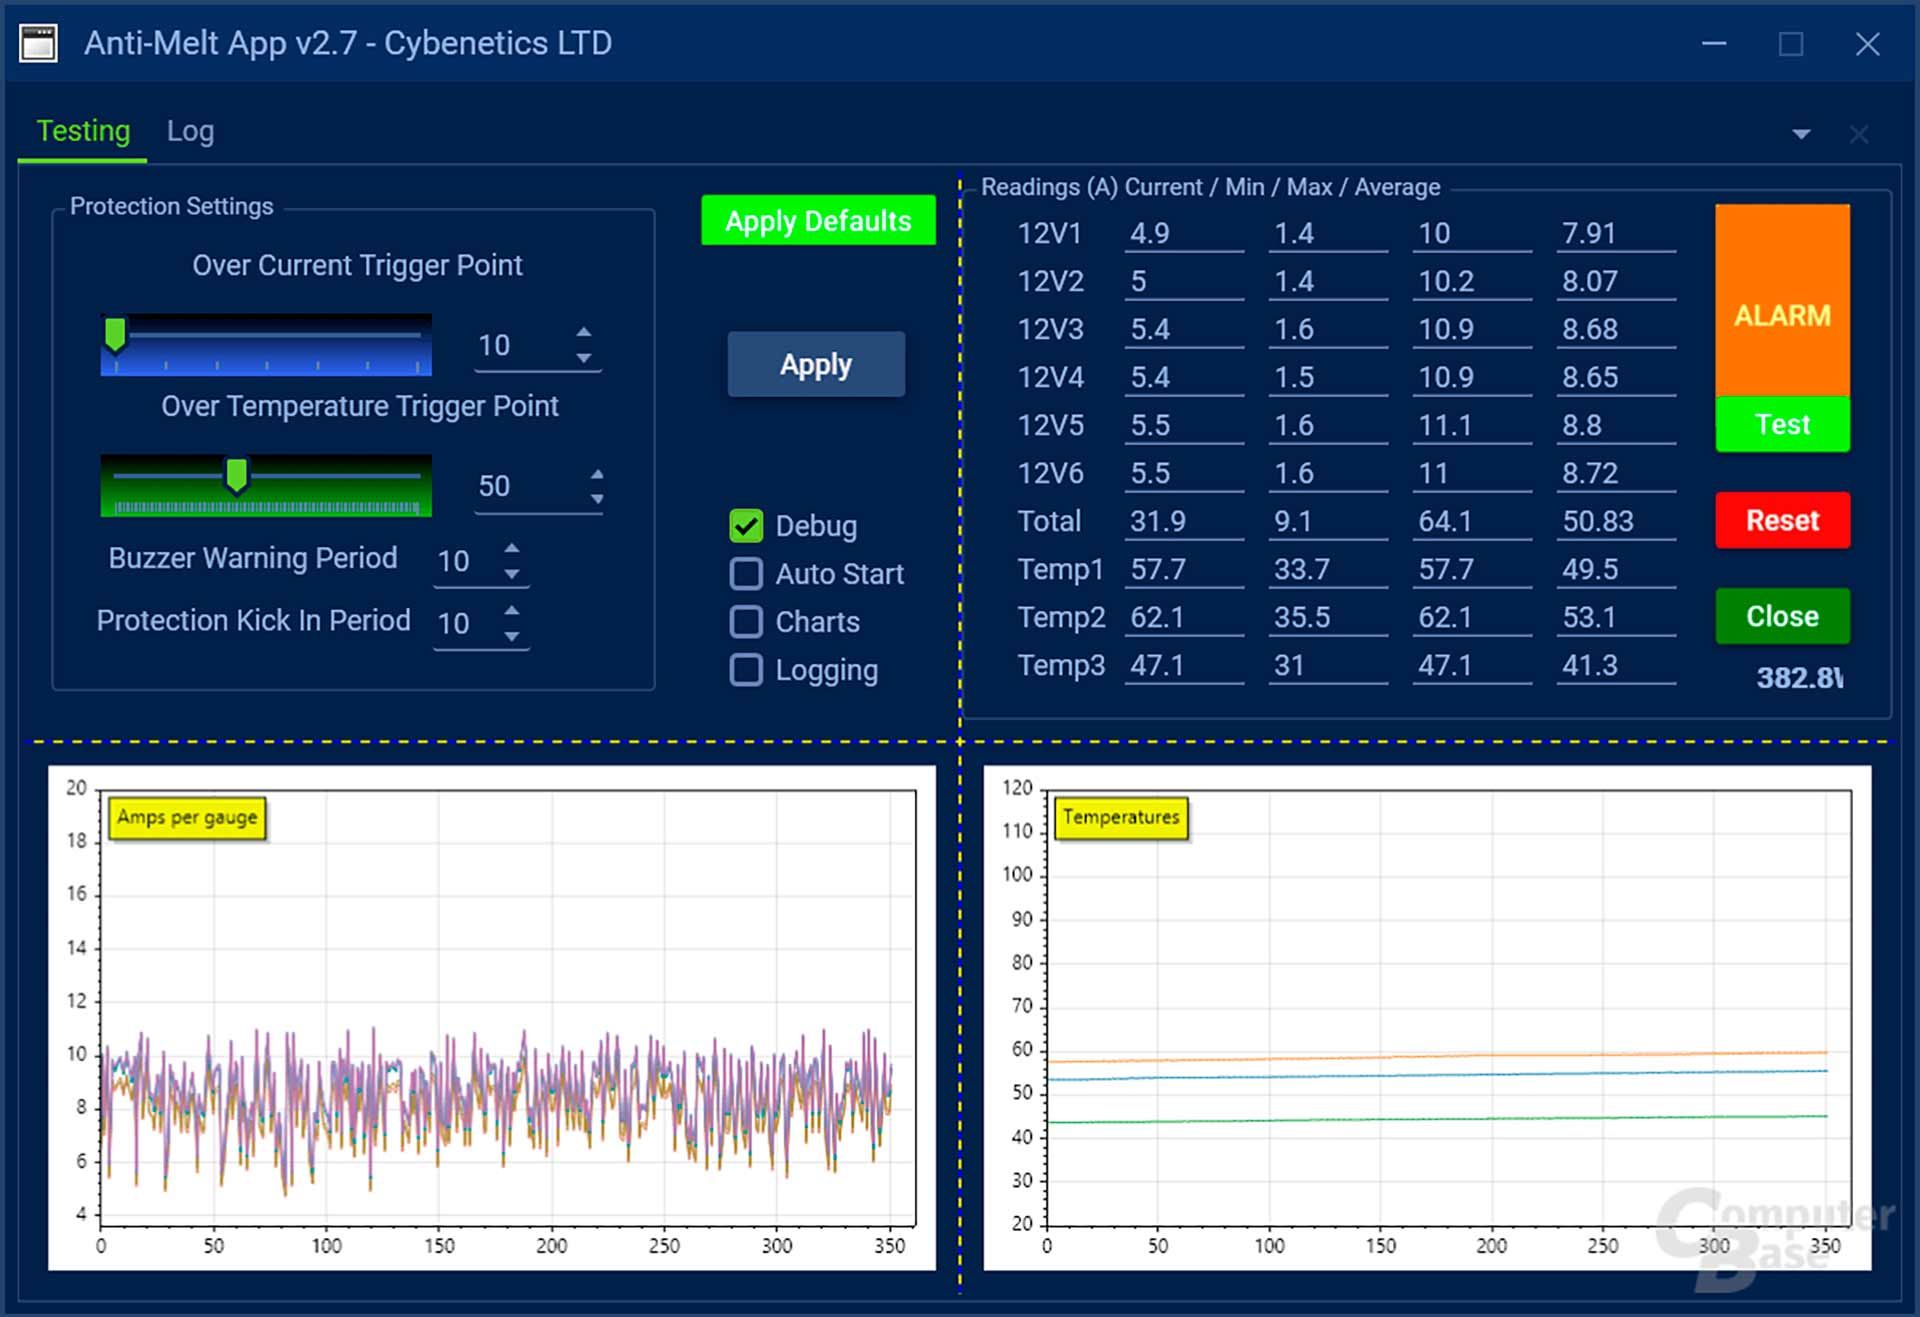This screenshot has height=1317, width=1920.
Task: Switch to the Log tab
Action: [x=190, y=130]
